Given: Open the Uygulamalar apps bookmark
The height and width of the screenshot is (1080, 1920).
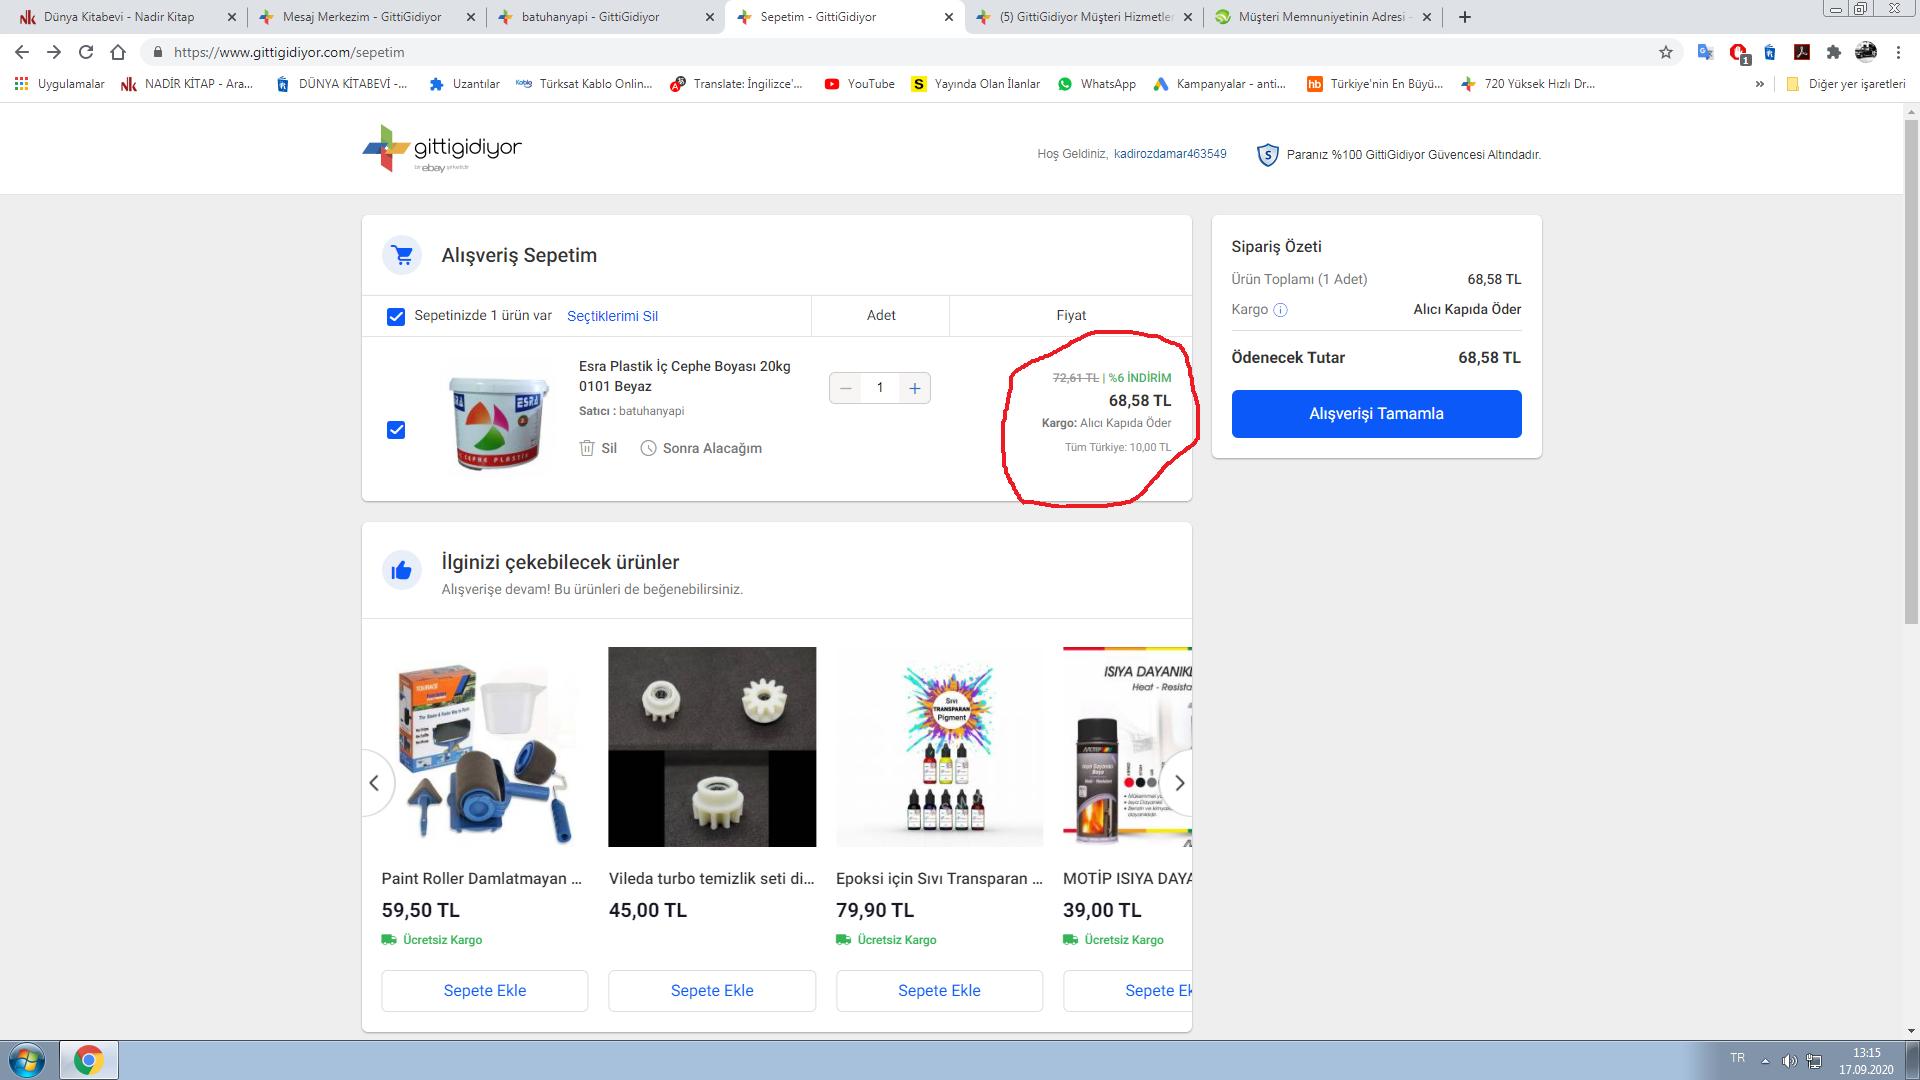Looking at the screenshot, I should coord(60,84).
